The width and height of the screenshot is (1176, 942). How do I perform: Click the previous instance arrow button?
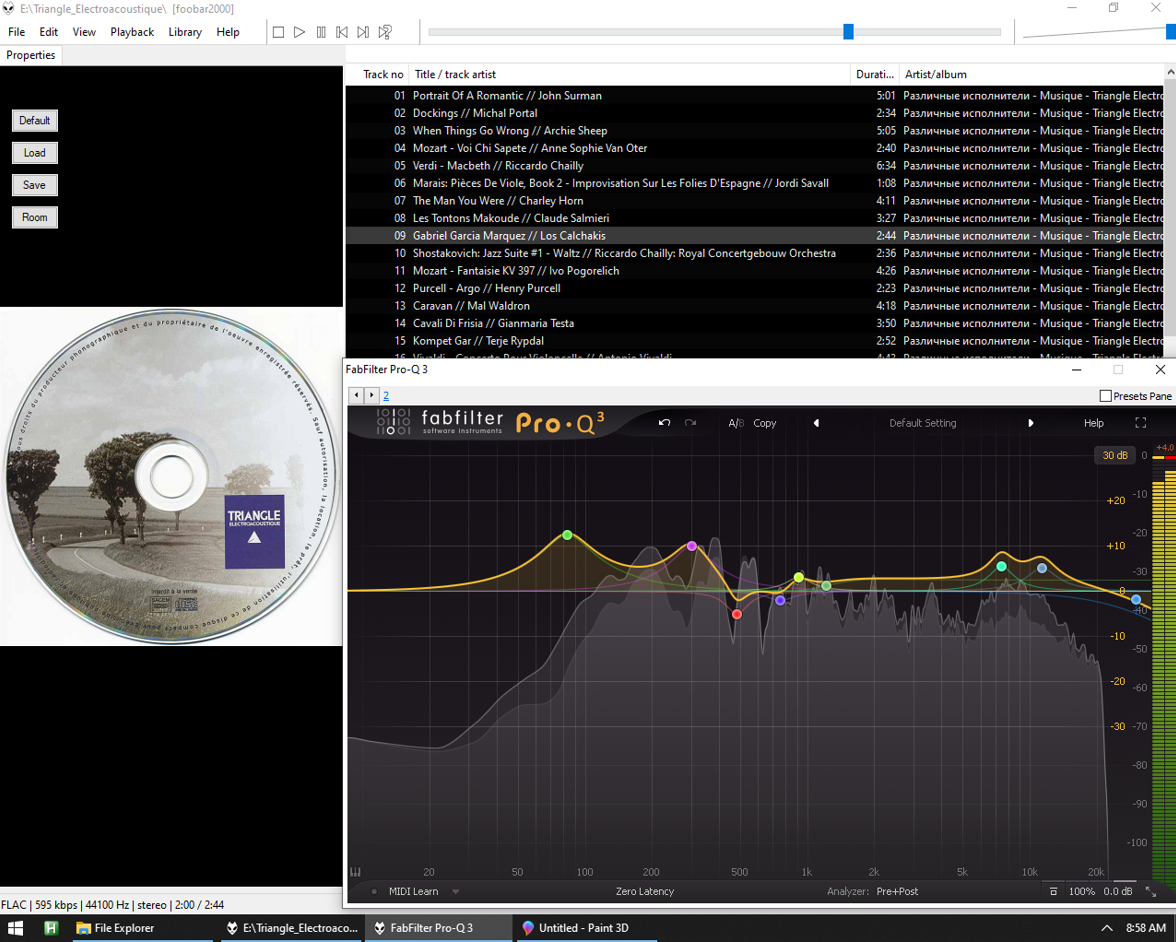356,394
